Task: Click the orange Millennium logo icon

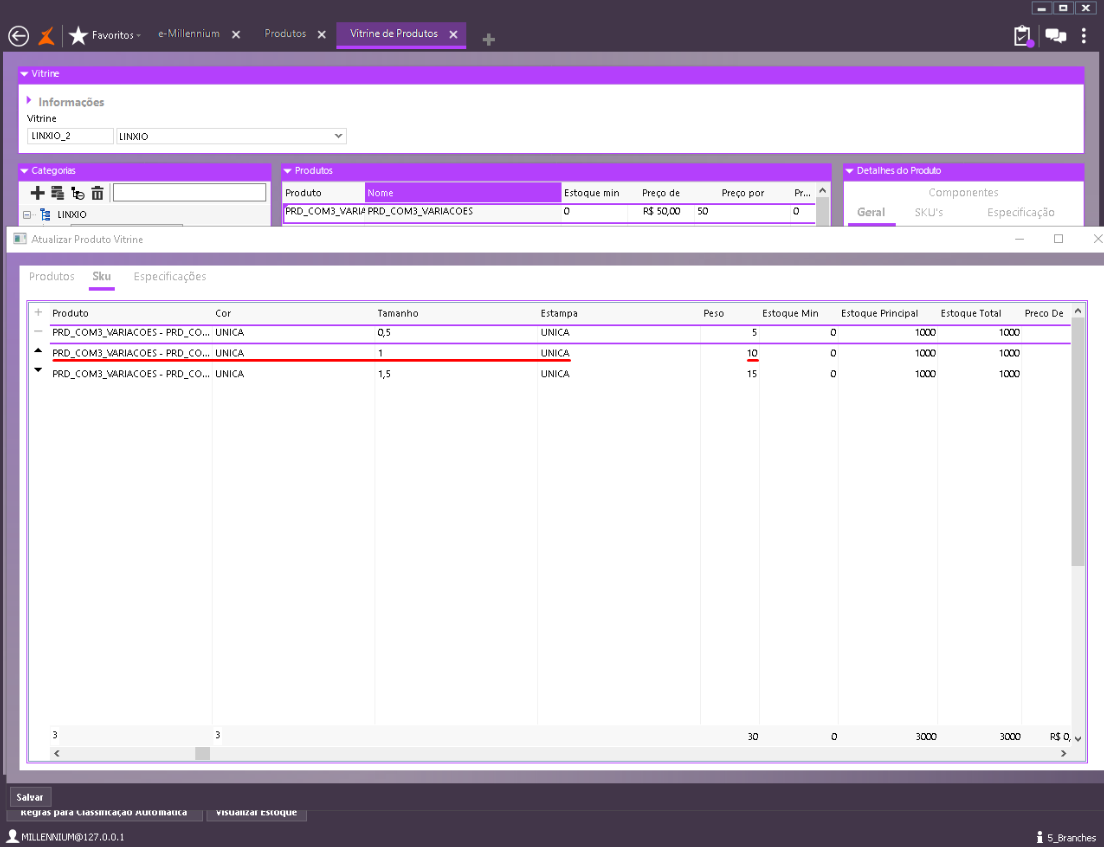Action: (46, 35)
